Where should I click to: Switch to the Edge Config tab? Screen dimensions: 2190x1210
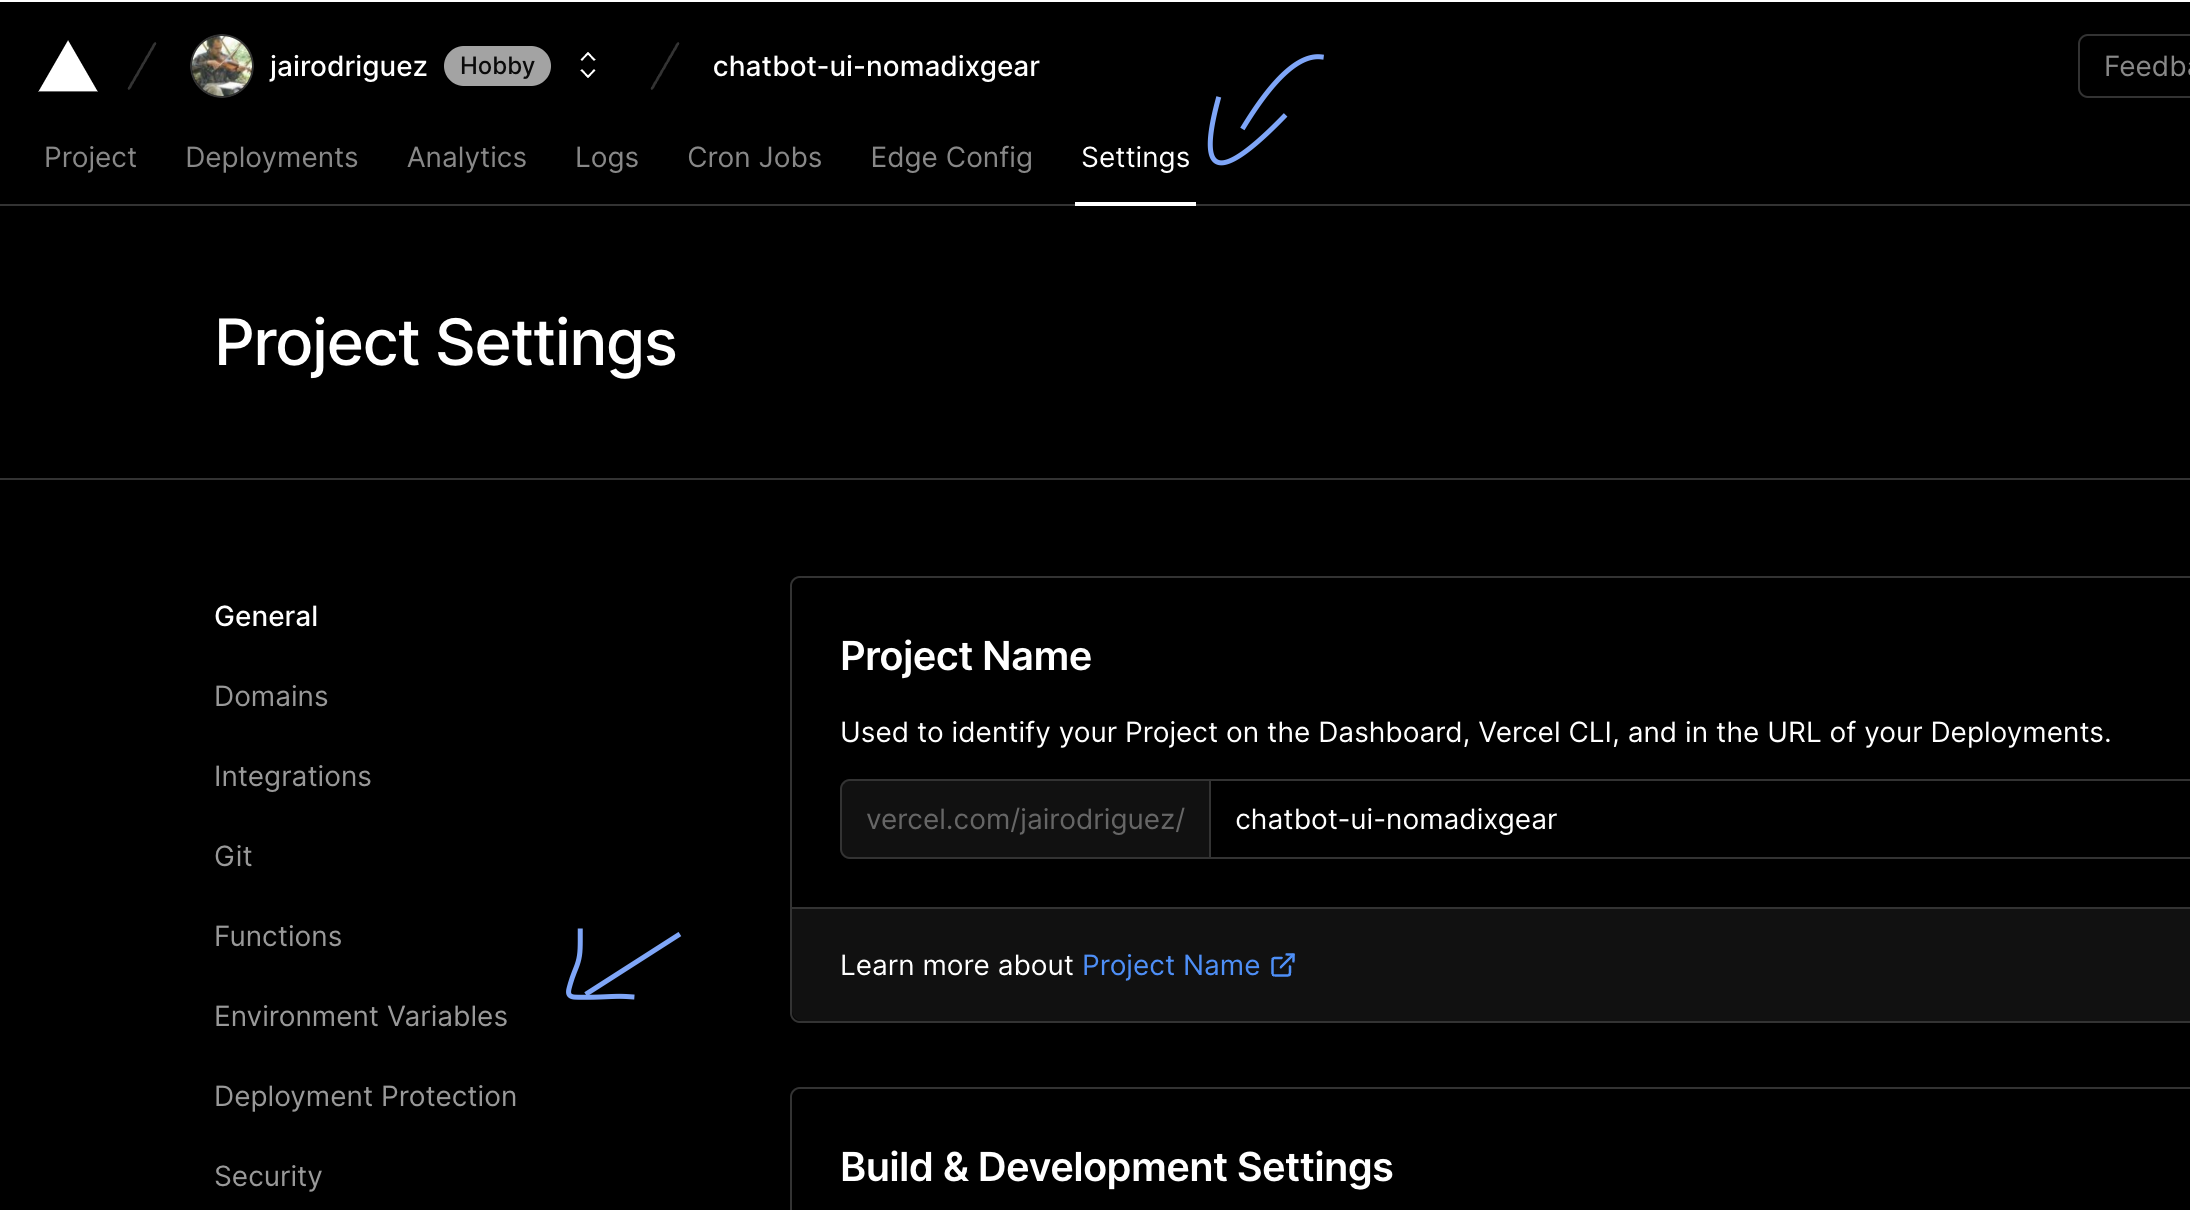pos(951,157)
